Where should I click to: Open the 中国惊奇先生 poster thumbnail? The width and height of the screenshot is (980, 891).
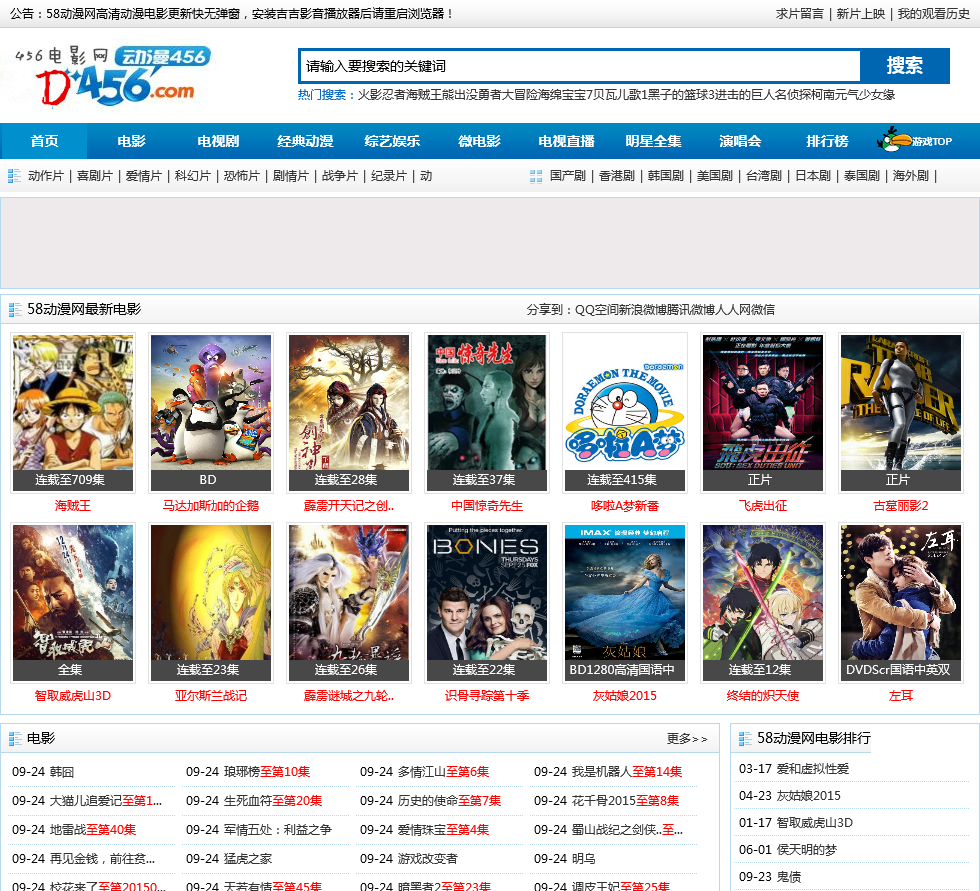[x=487, y=412]
